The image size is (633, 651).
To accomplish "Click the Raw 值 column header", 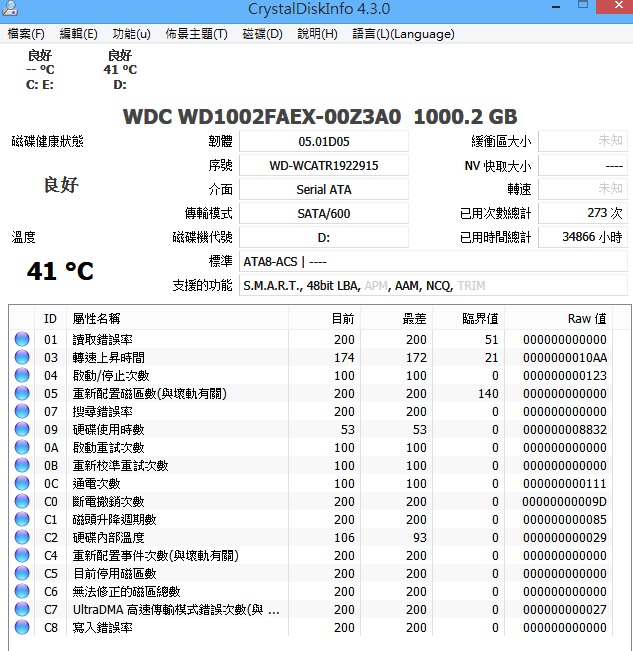I will (x=558, y=318).
